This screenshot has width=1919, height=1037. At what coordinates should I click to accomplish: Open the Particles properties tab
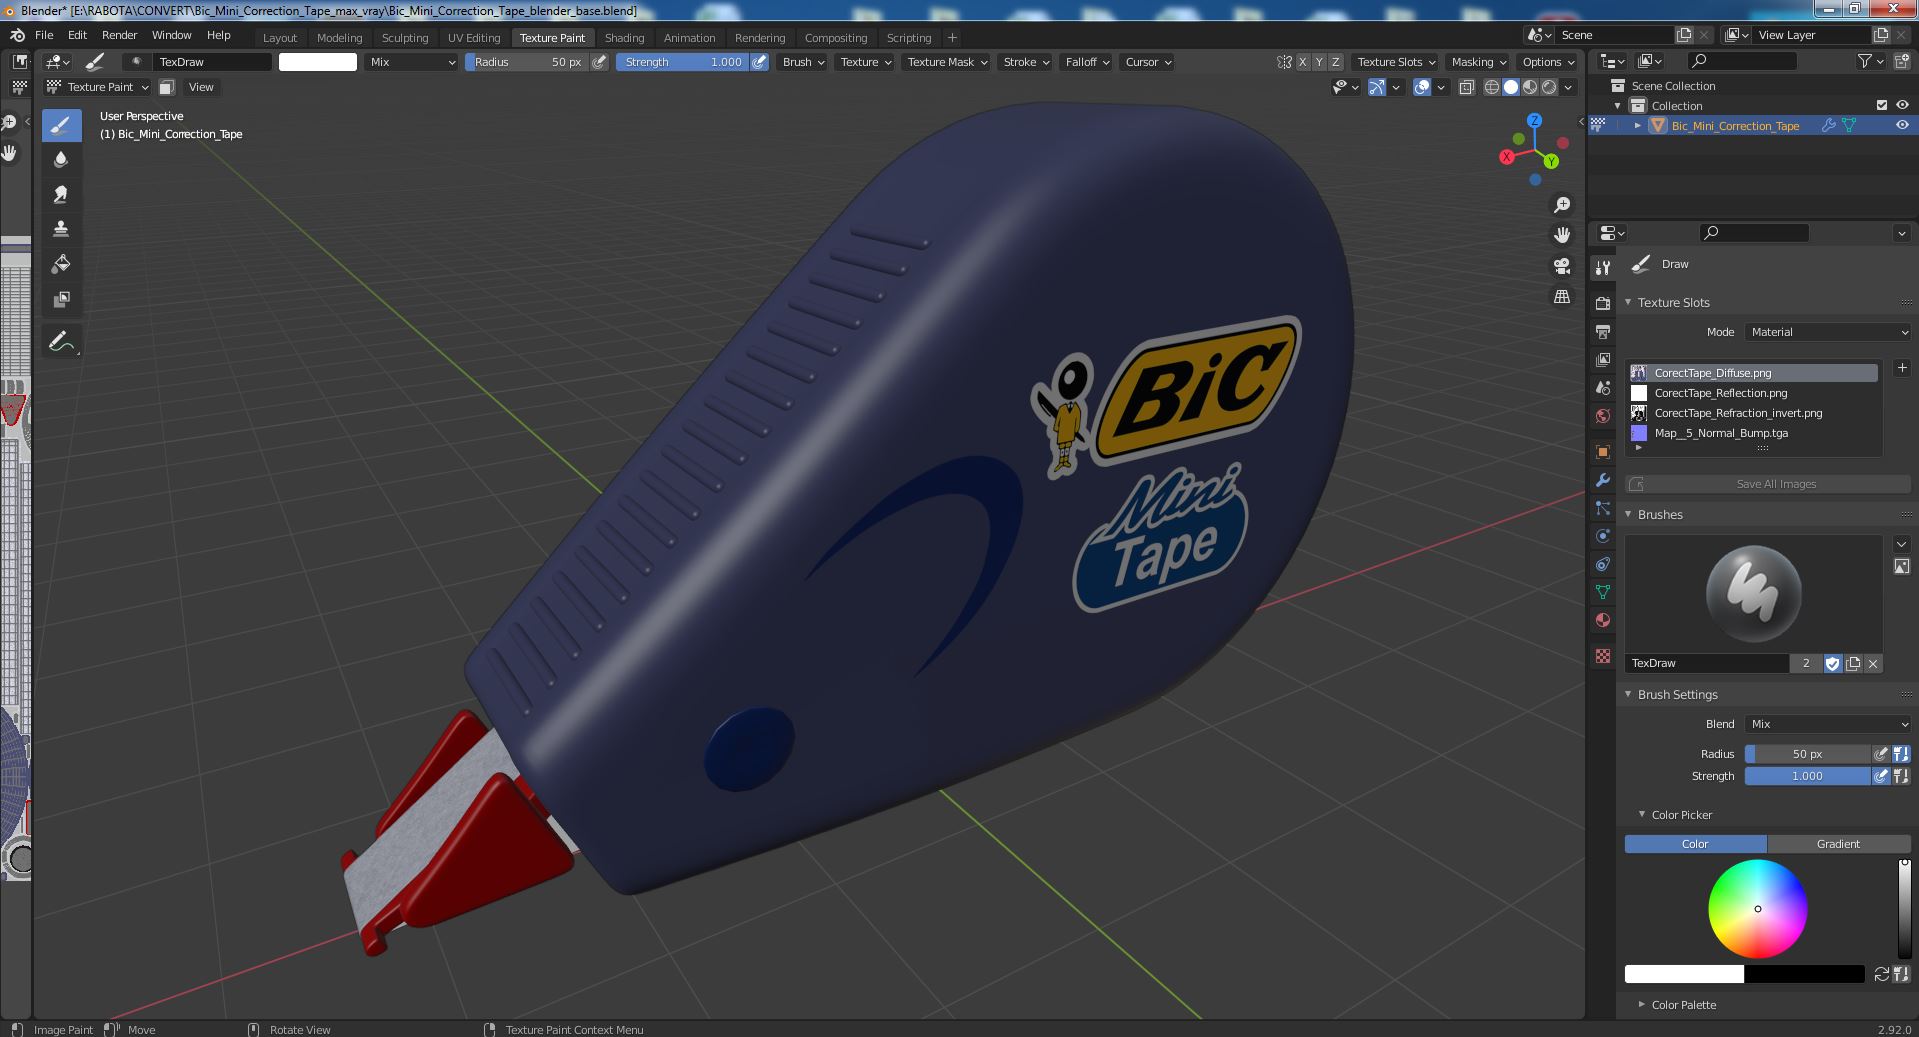pos(1603,508)
